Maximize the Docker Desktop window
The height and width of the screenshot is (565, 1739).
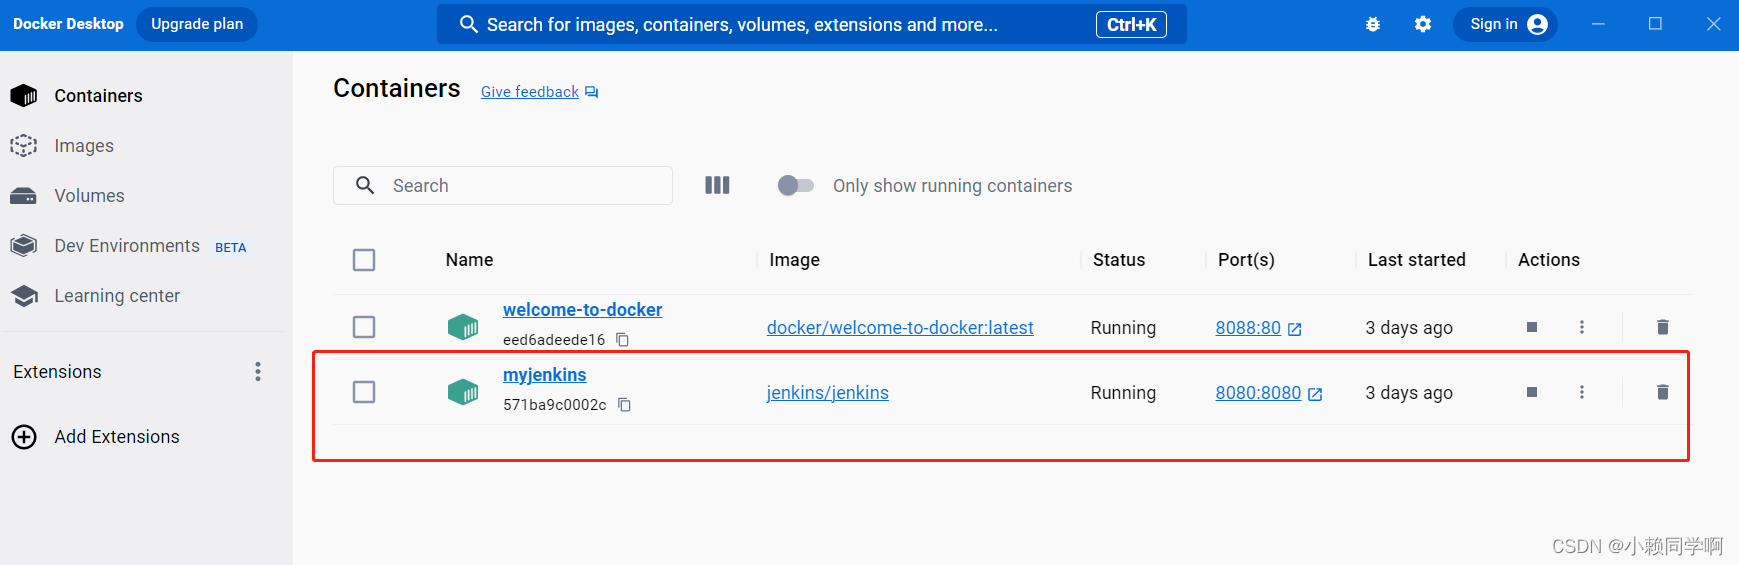pos(1655,24)
